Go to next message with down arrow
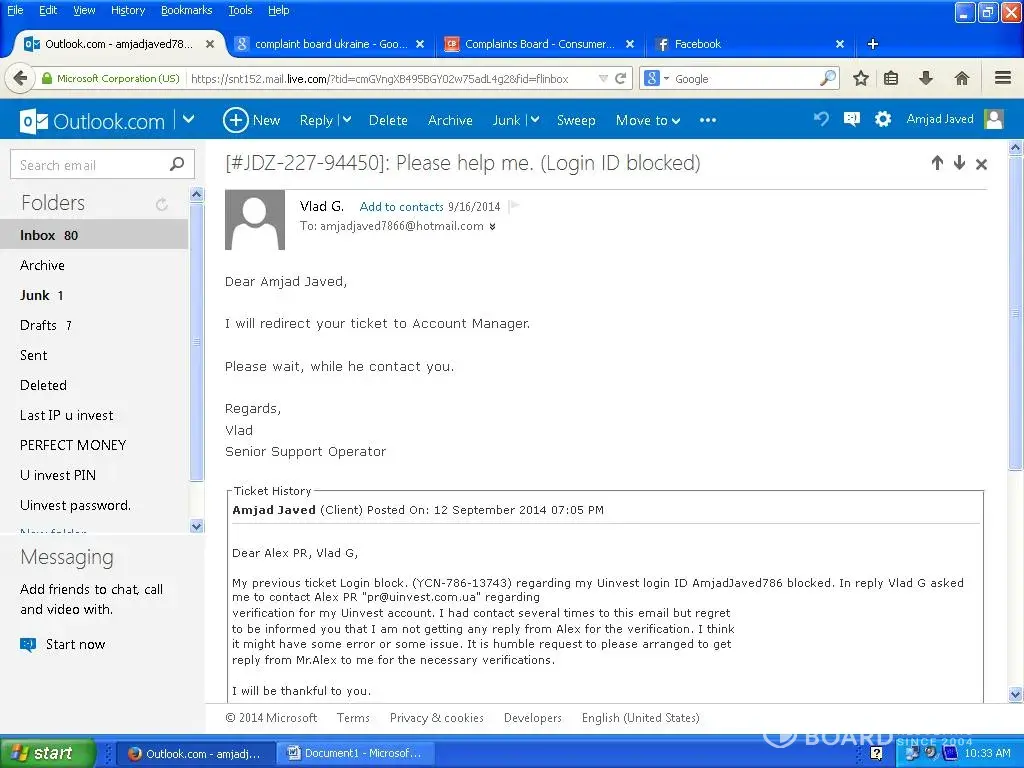The width and height of the screenshot is (1024, 768). [959, 163]
